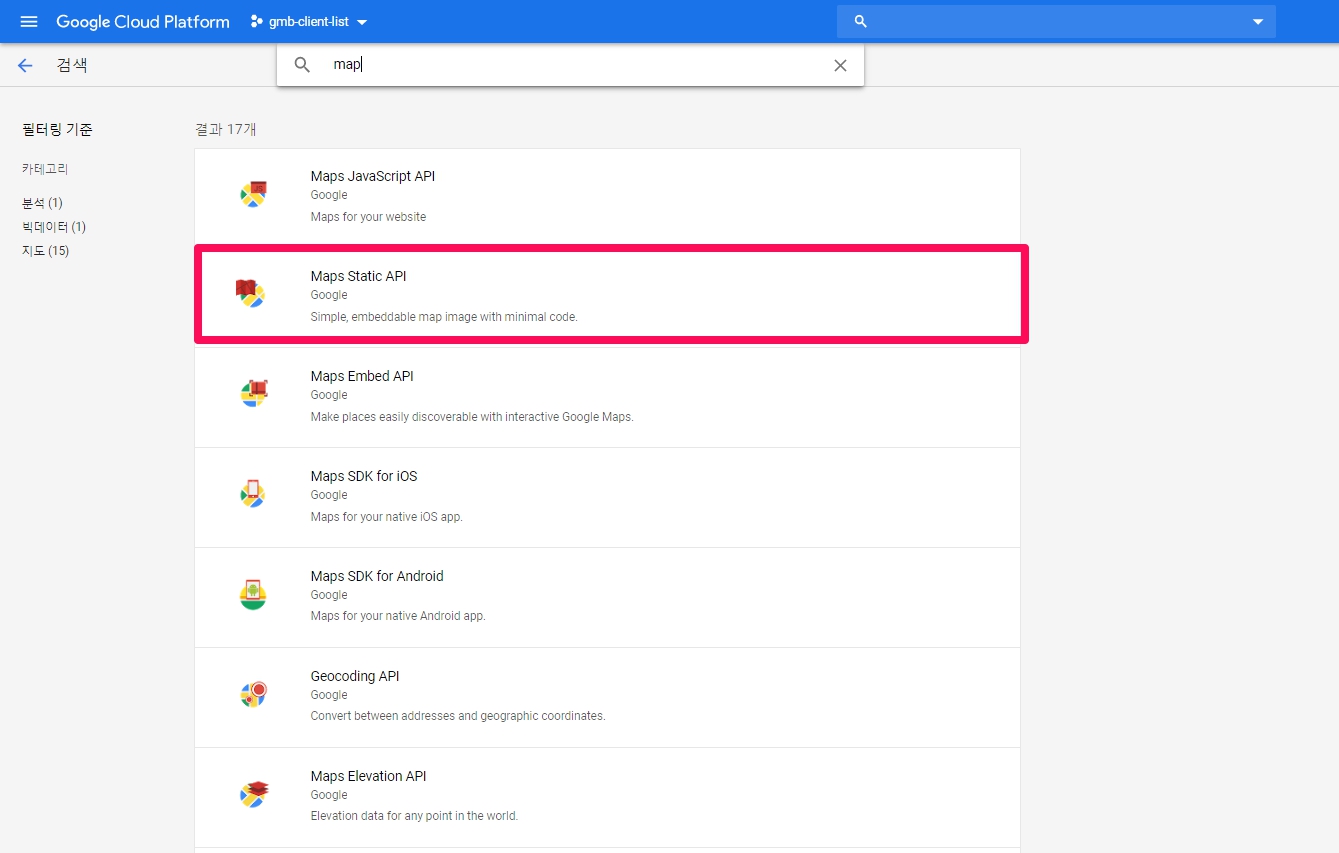
Task: Click the Maps SDK for Android icon
Action: 253,593
